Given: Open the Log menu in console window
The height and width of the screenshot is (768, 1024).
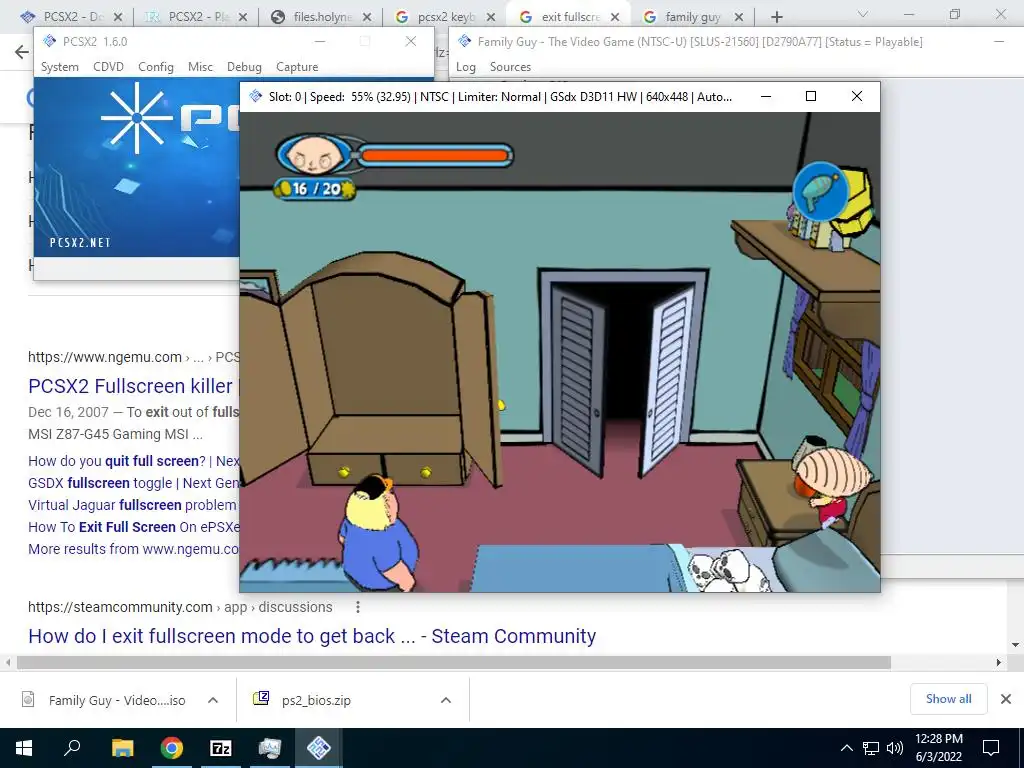Looking at the screenshot, I should tap(466, 67).
